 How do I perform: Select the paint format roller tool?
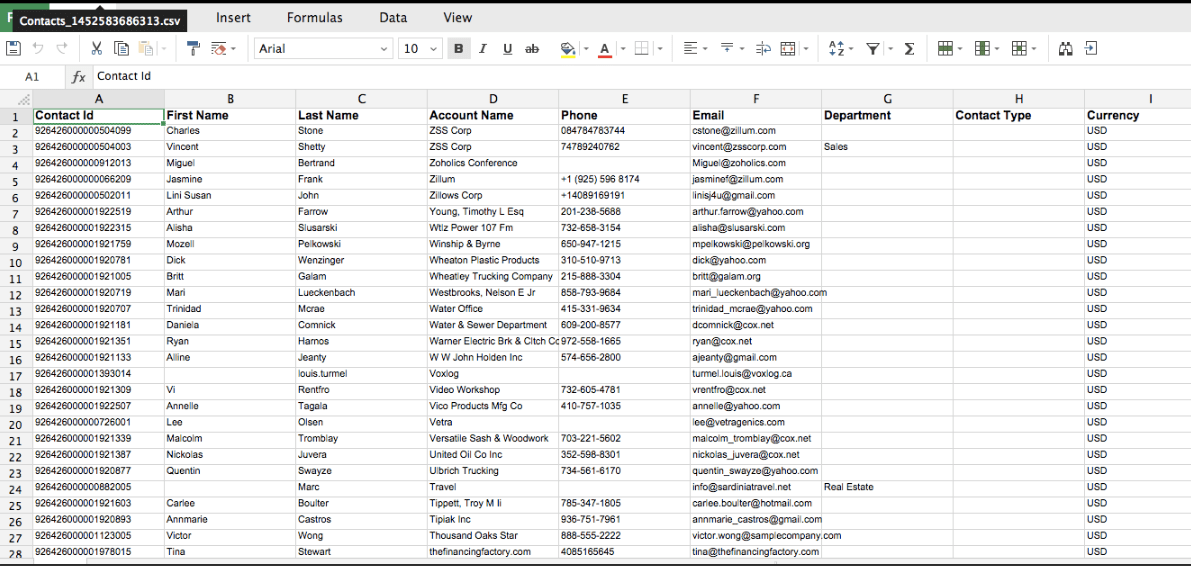pyautogui.click(x=194, y=48)
